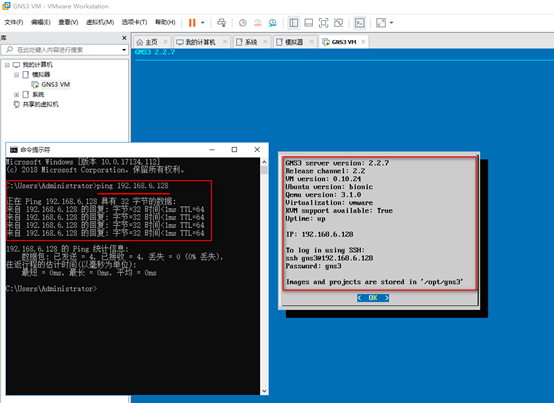Expand the 系统 folder node
This screenshot has height=403, width=554.
16,95
